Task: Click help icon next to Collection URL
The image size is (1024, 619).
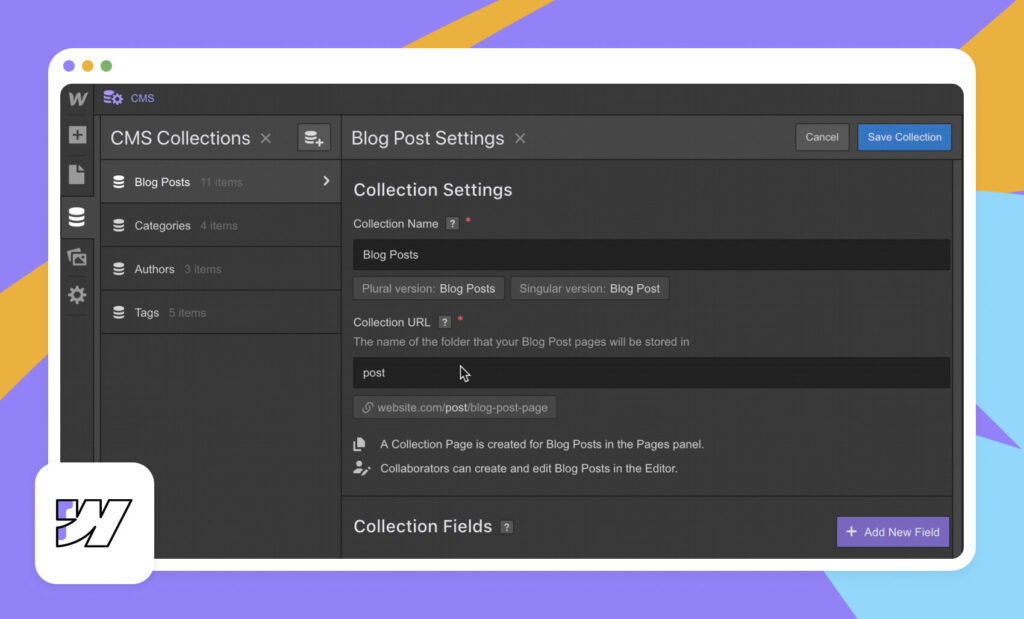Action: pyautogui.click(x=445, y=322)
